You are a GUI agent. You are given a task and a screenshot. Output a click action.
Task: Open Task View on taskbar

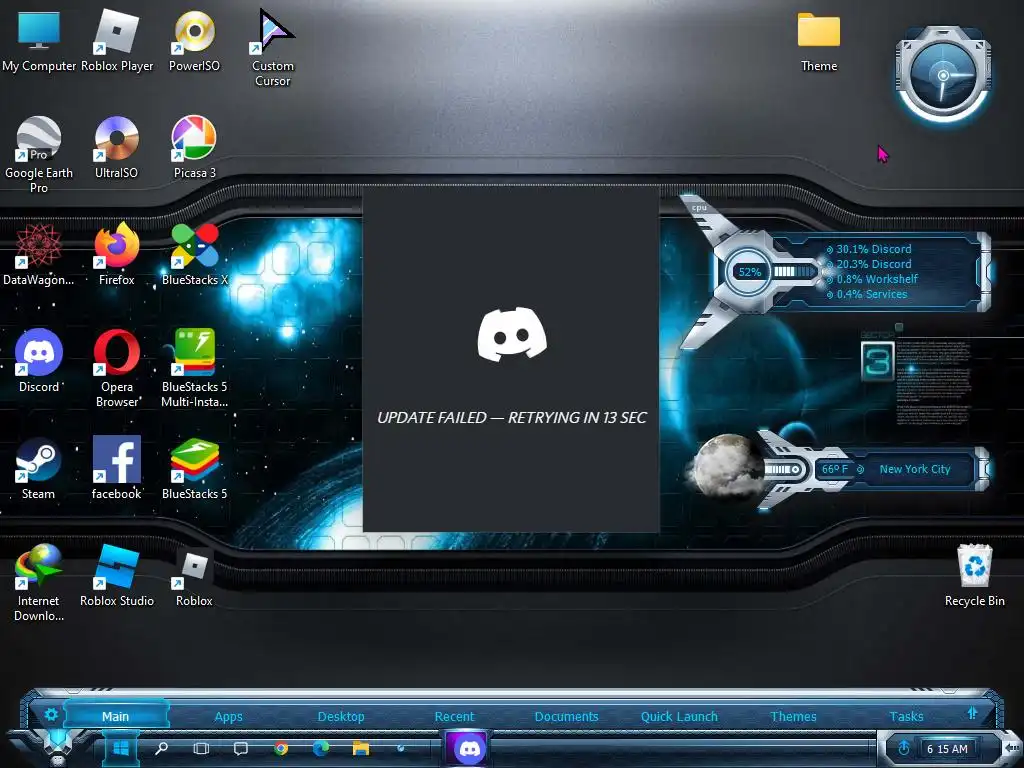coord(201,748)
